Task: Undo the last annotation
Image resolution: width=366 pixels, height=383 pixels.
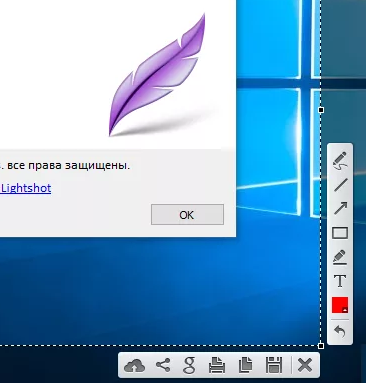Action: [x=340, y=332]
